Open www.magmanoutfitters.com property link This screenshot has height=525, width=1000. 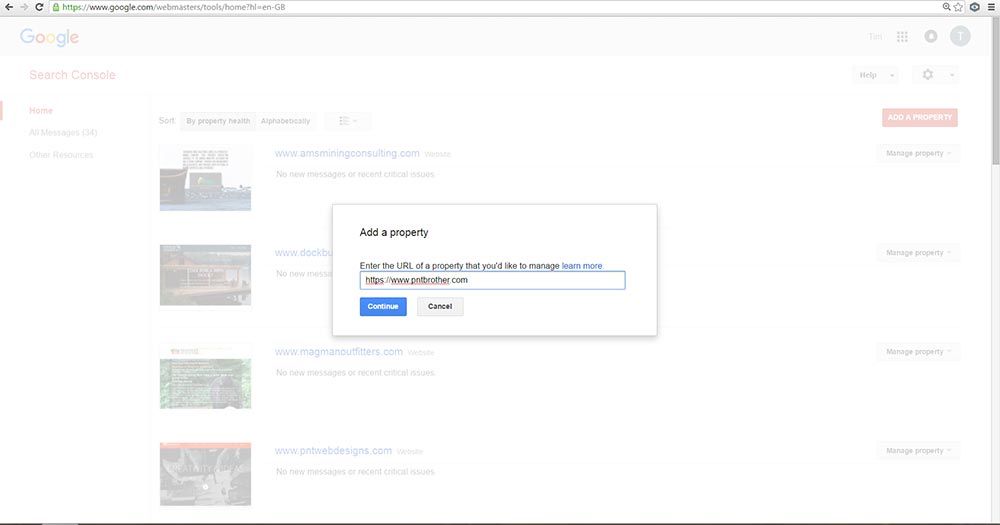(x=339, y=351)
